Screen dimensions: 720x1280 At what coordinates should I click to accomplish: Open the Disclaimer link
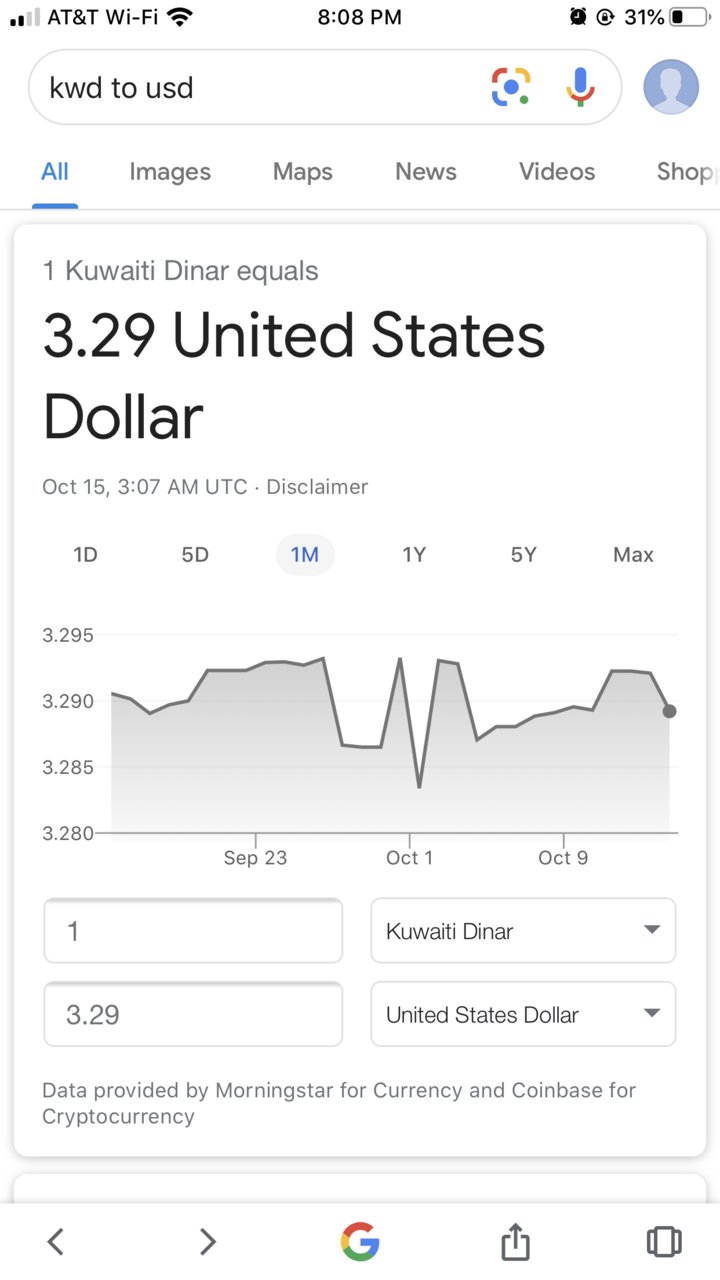[x=317, y=487]
